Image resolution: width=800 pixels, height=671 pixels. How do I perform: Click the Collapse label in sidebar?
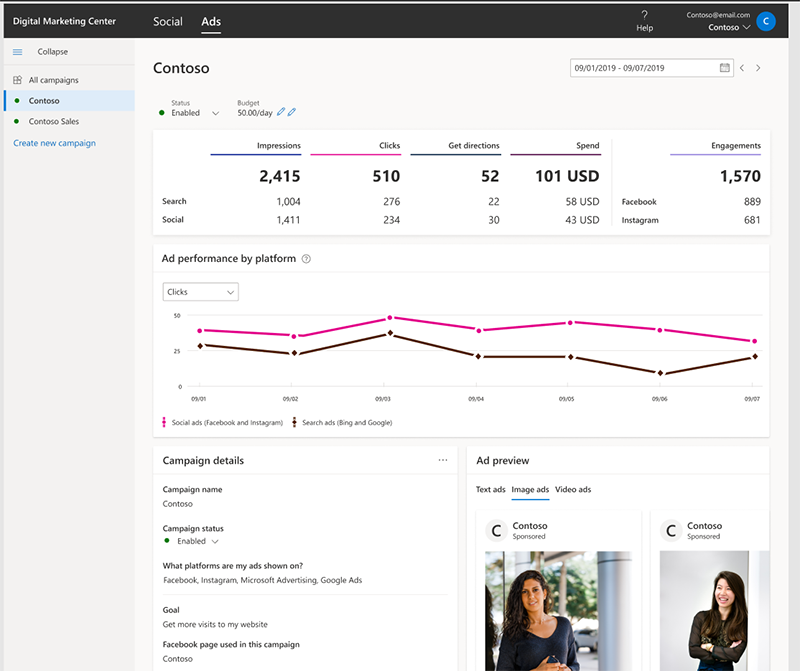click(x=53, y=52)
